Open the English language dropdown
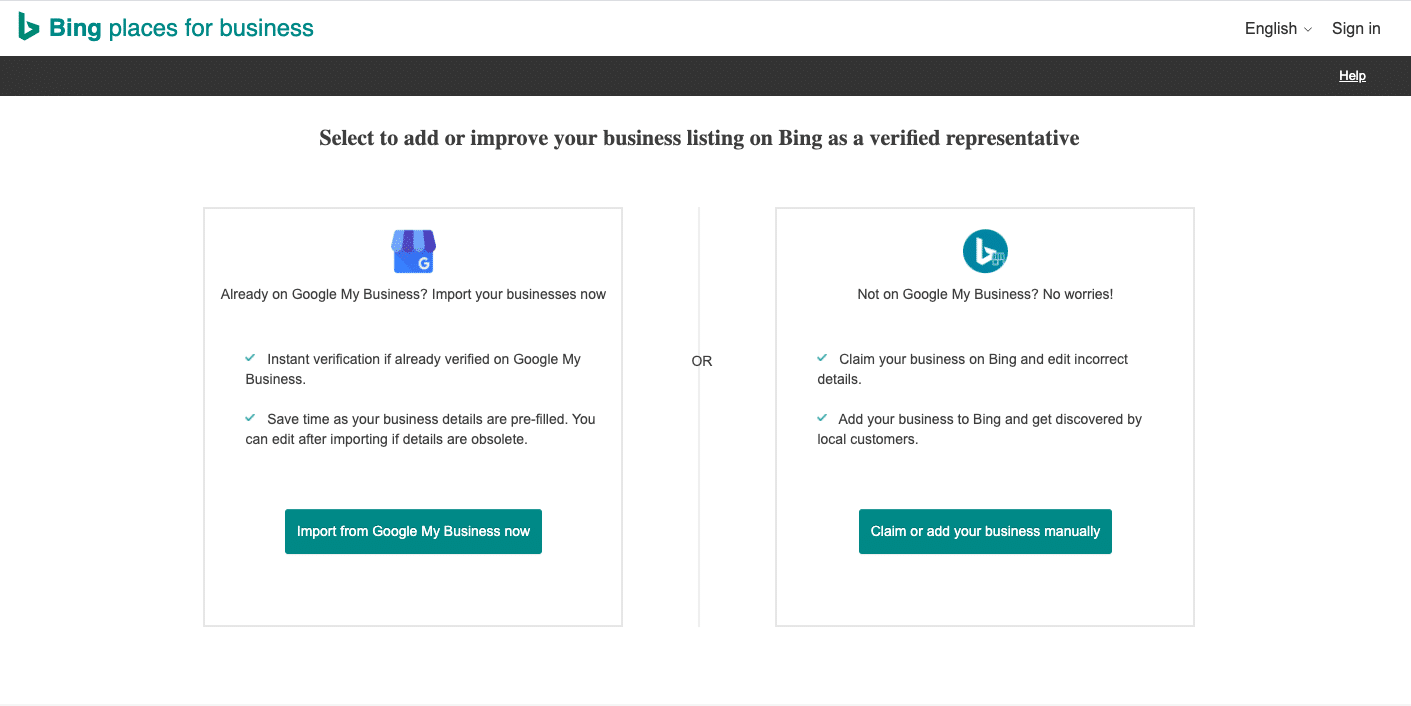 [1278, 28]
